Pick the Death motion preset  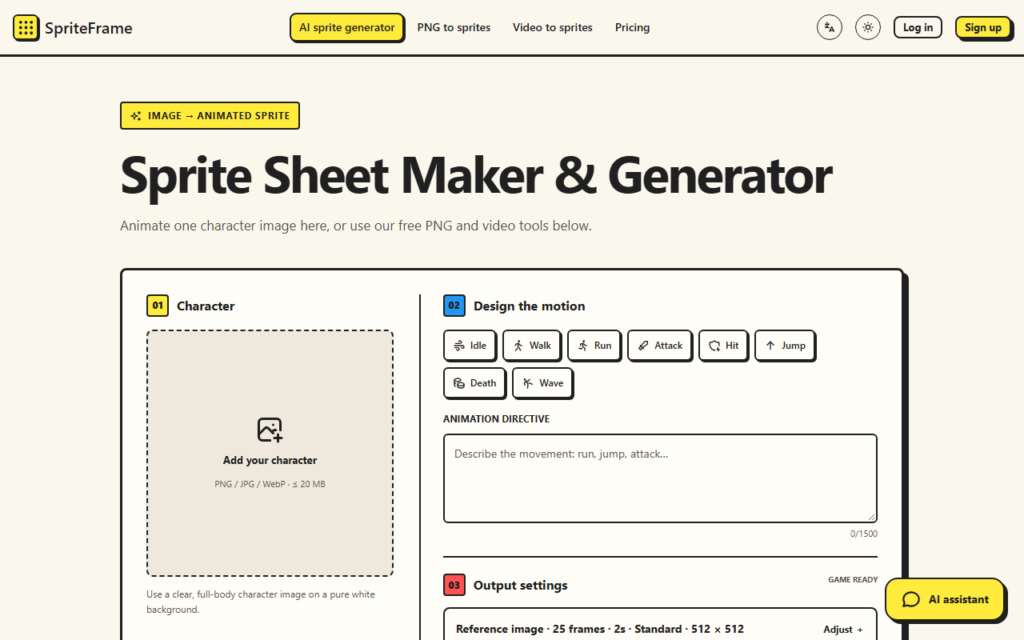pyautogui.click(x=474, y=383)
